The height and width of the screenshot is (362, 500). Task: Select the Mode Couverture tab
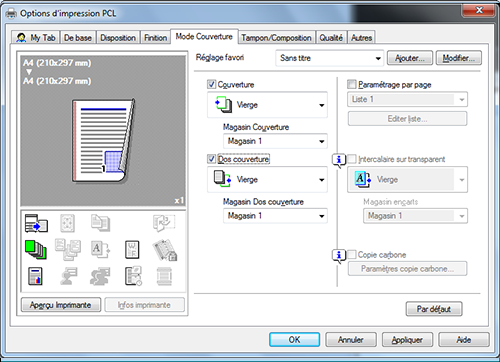point(204,36)
